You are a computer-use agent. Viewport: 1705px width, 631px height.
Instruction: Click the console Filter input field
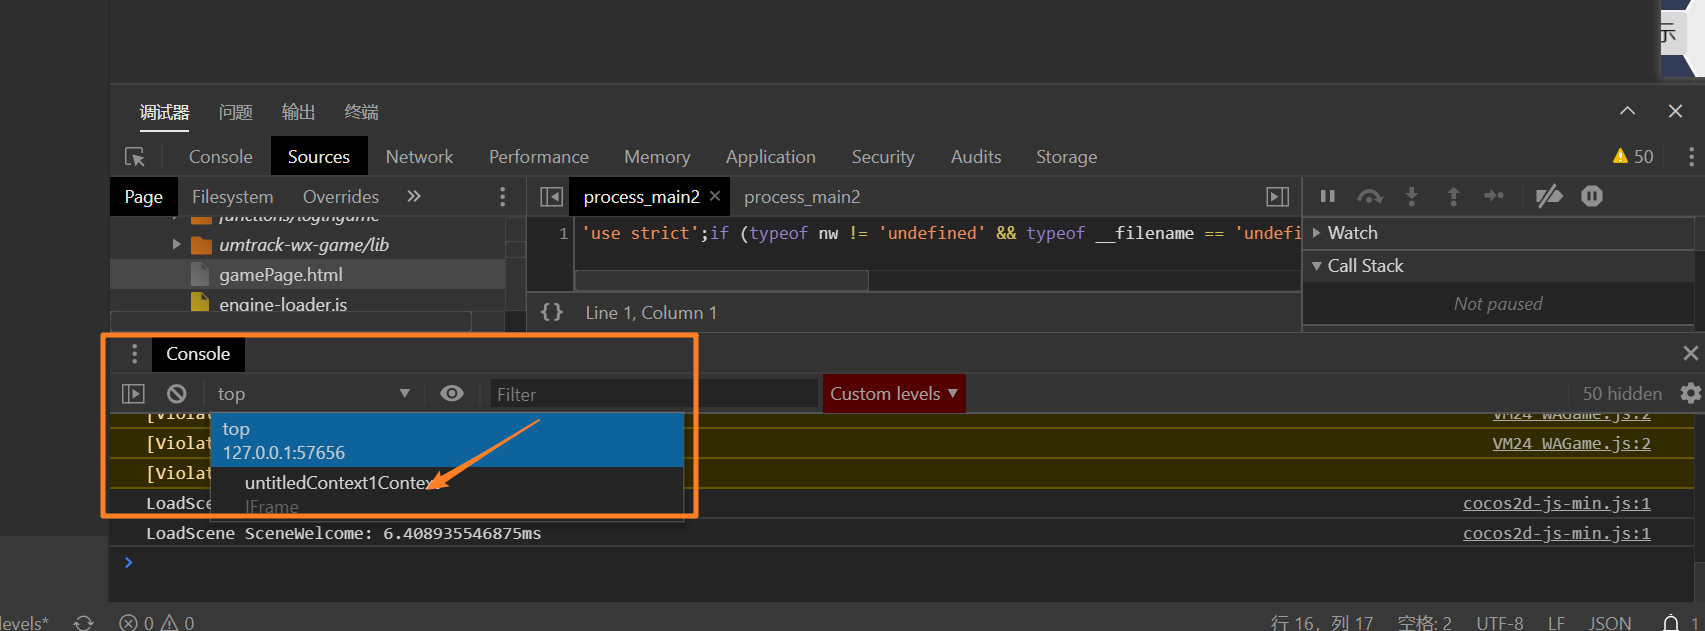(653, 394)
